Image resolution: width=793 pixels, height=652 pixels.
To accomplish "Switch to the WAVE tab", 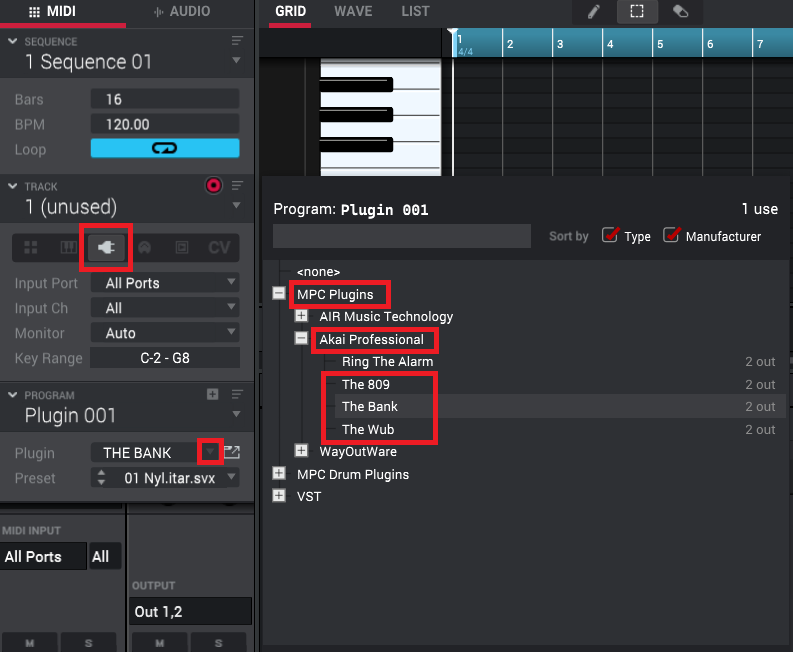I will [x=353, y=11].
